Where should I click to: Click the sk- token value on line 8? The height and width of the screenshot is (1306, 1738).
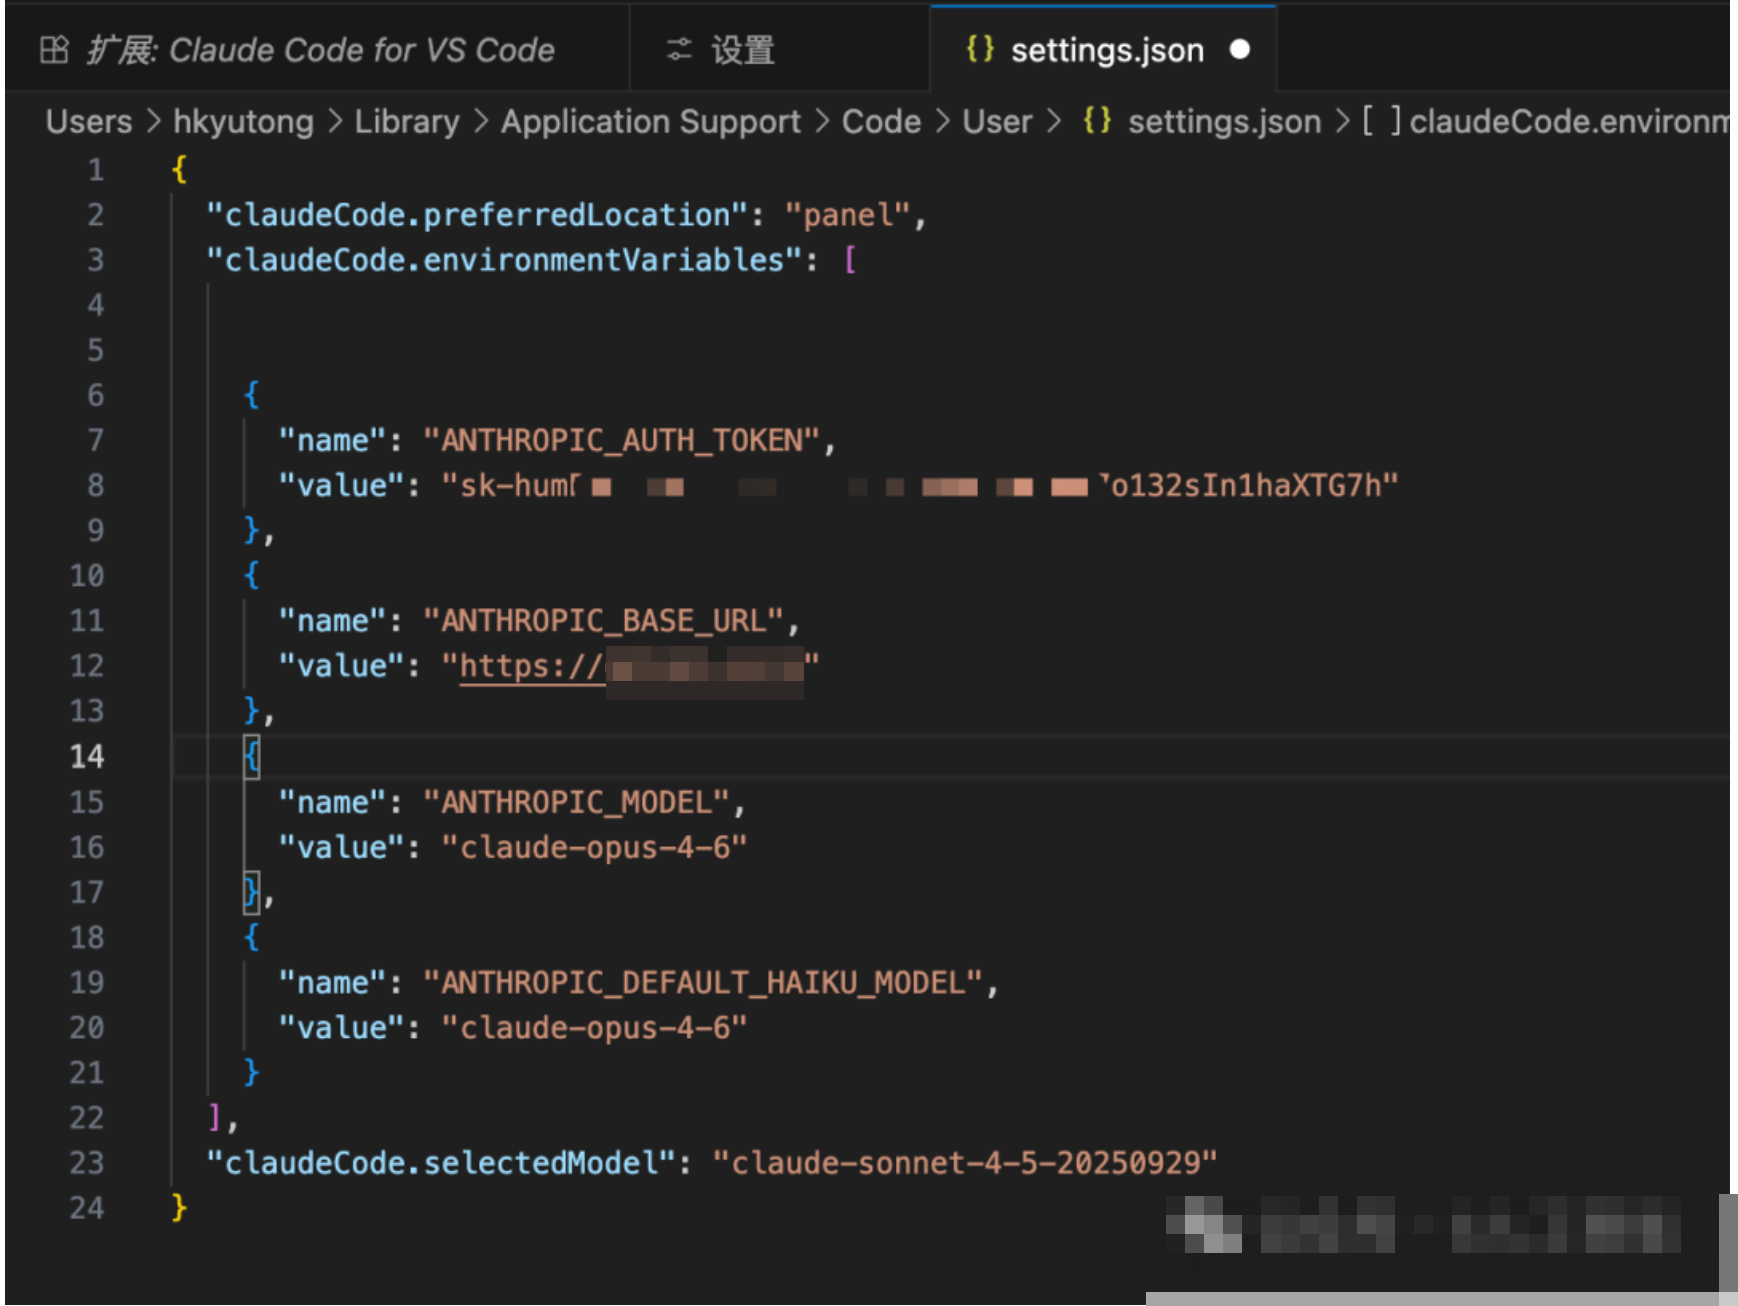click(919, 486)
